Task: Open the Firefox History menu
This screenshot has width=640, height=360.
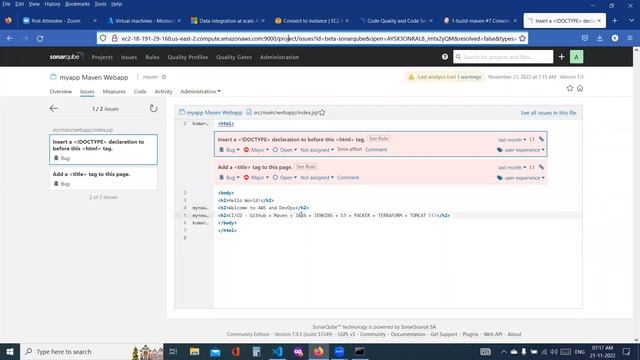Action: (x=52, y=4)
